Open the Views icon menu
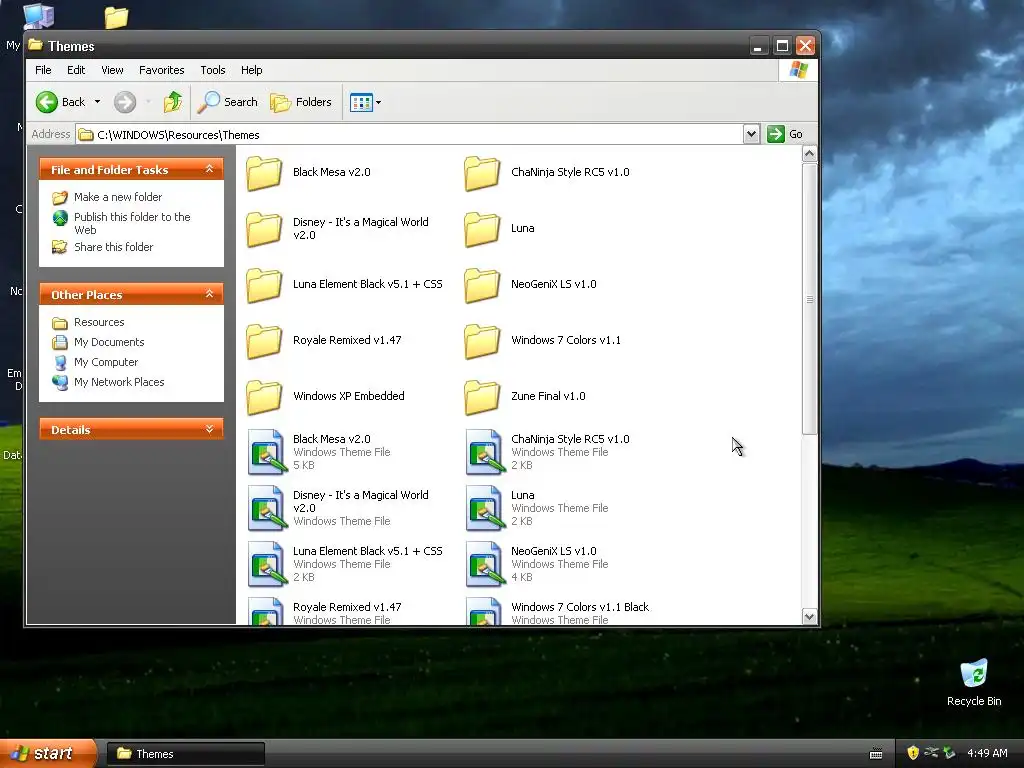The image size is (1024, 768). (365, 102)
